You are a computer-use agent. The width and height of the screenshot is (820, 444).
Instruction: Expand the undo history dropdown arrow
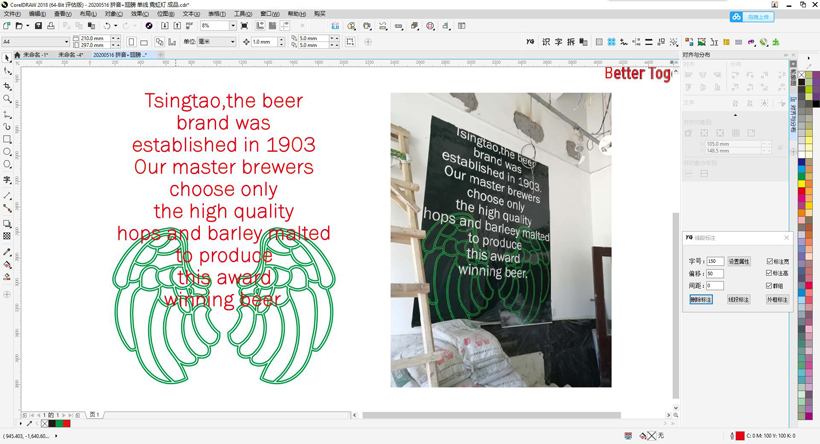[115, 26]
